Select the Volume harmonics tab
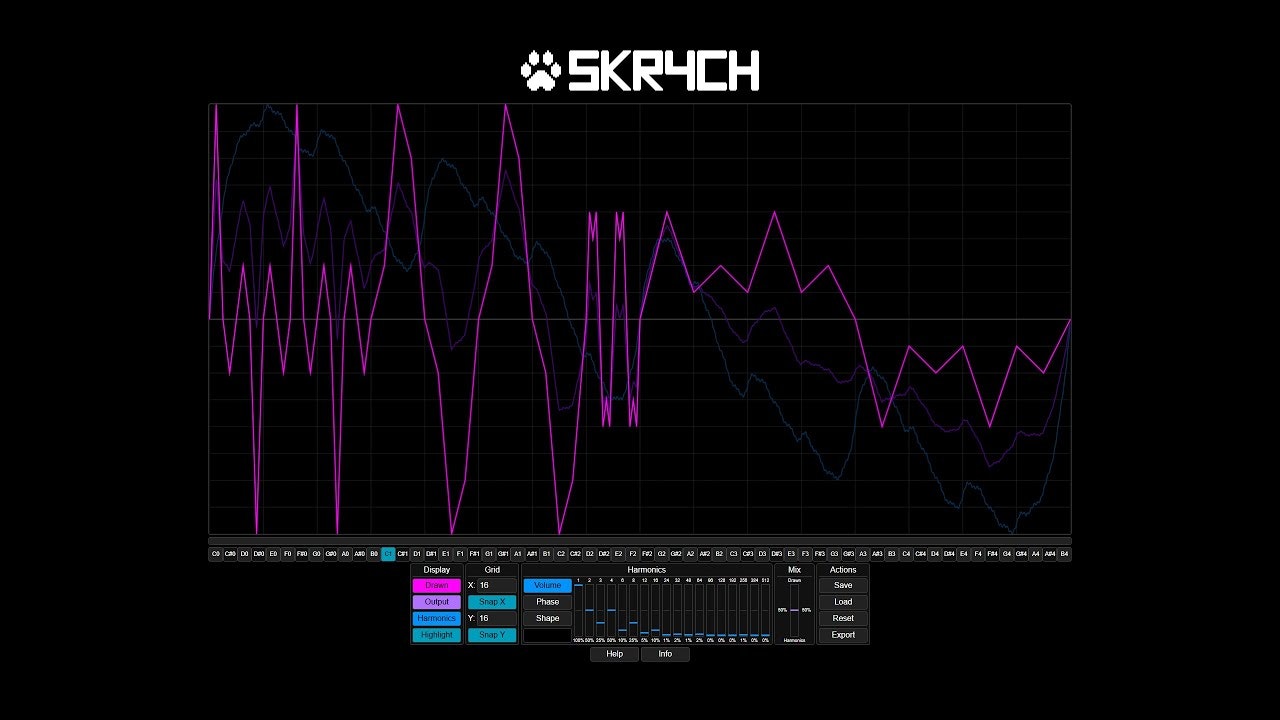 point(546,585)
